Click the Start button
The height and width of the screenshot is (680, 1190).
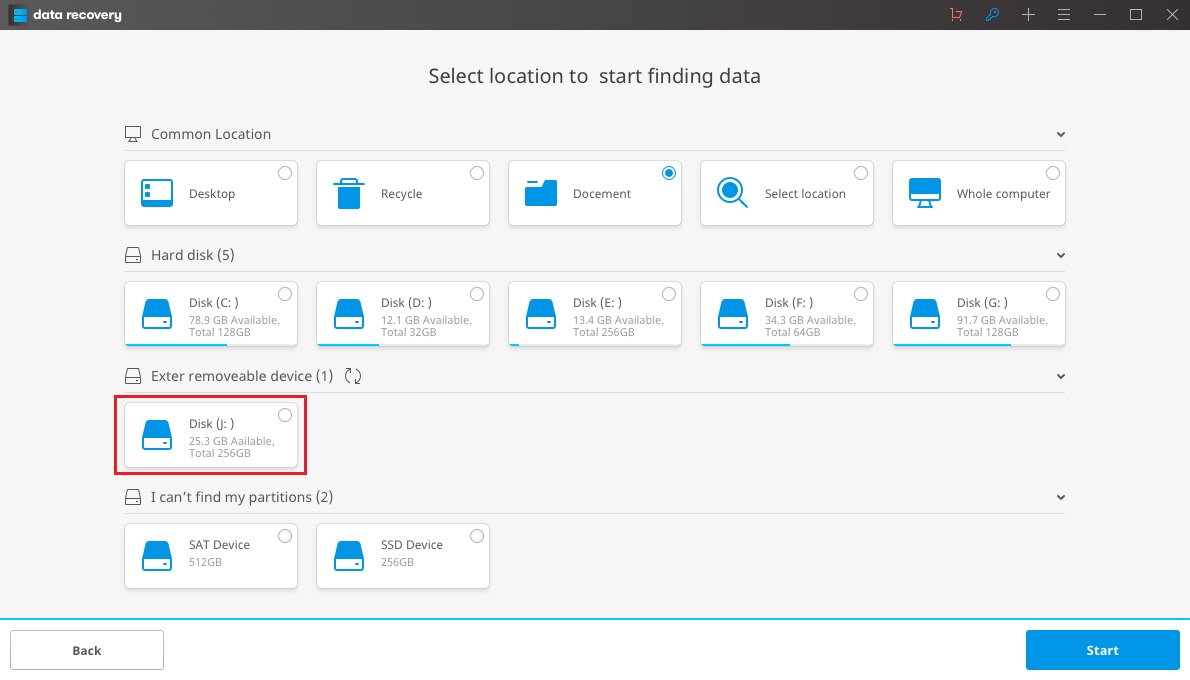point(1102,650)
